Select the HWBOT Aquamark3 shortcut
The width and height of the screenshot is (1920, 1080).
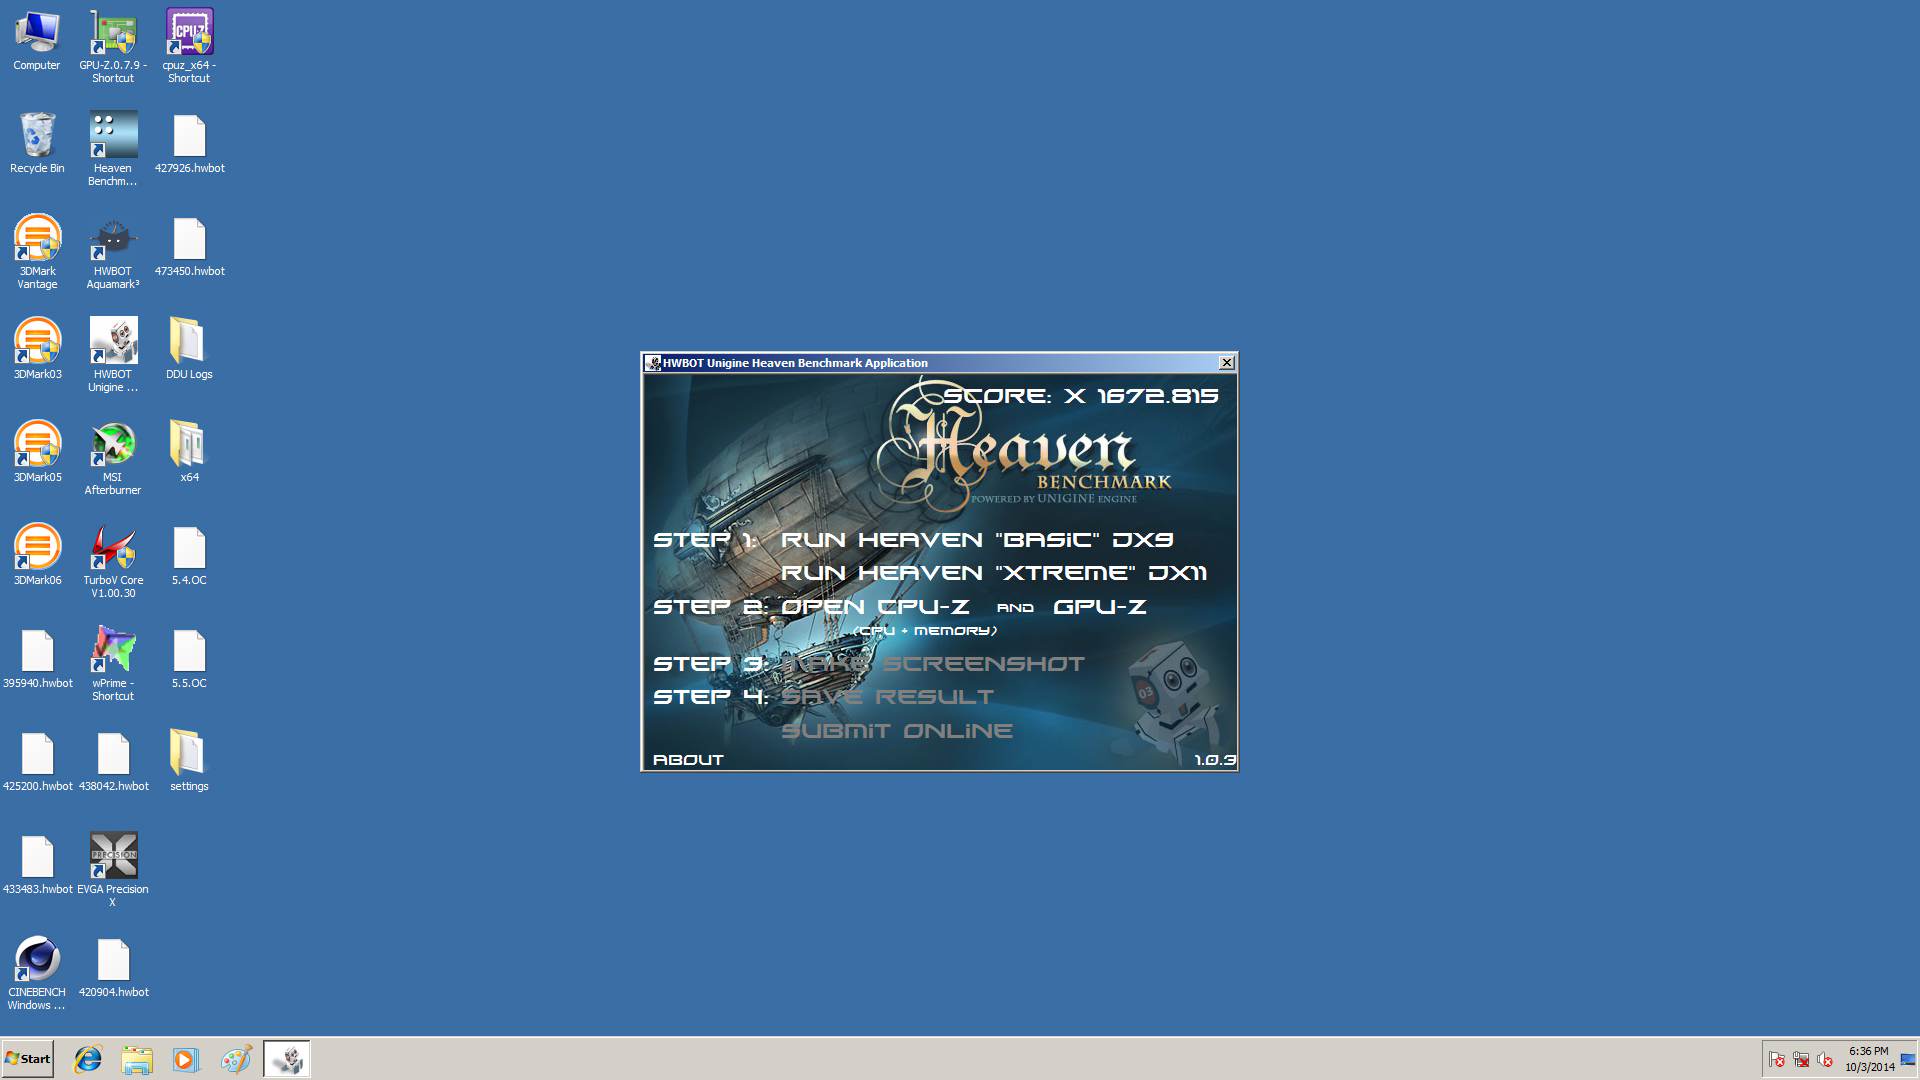[113, 252]
